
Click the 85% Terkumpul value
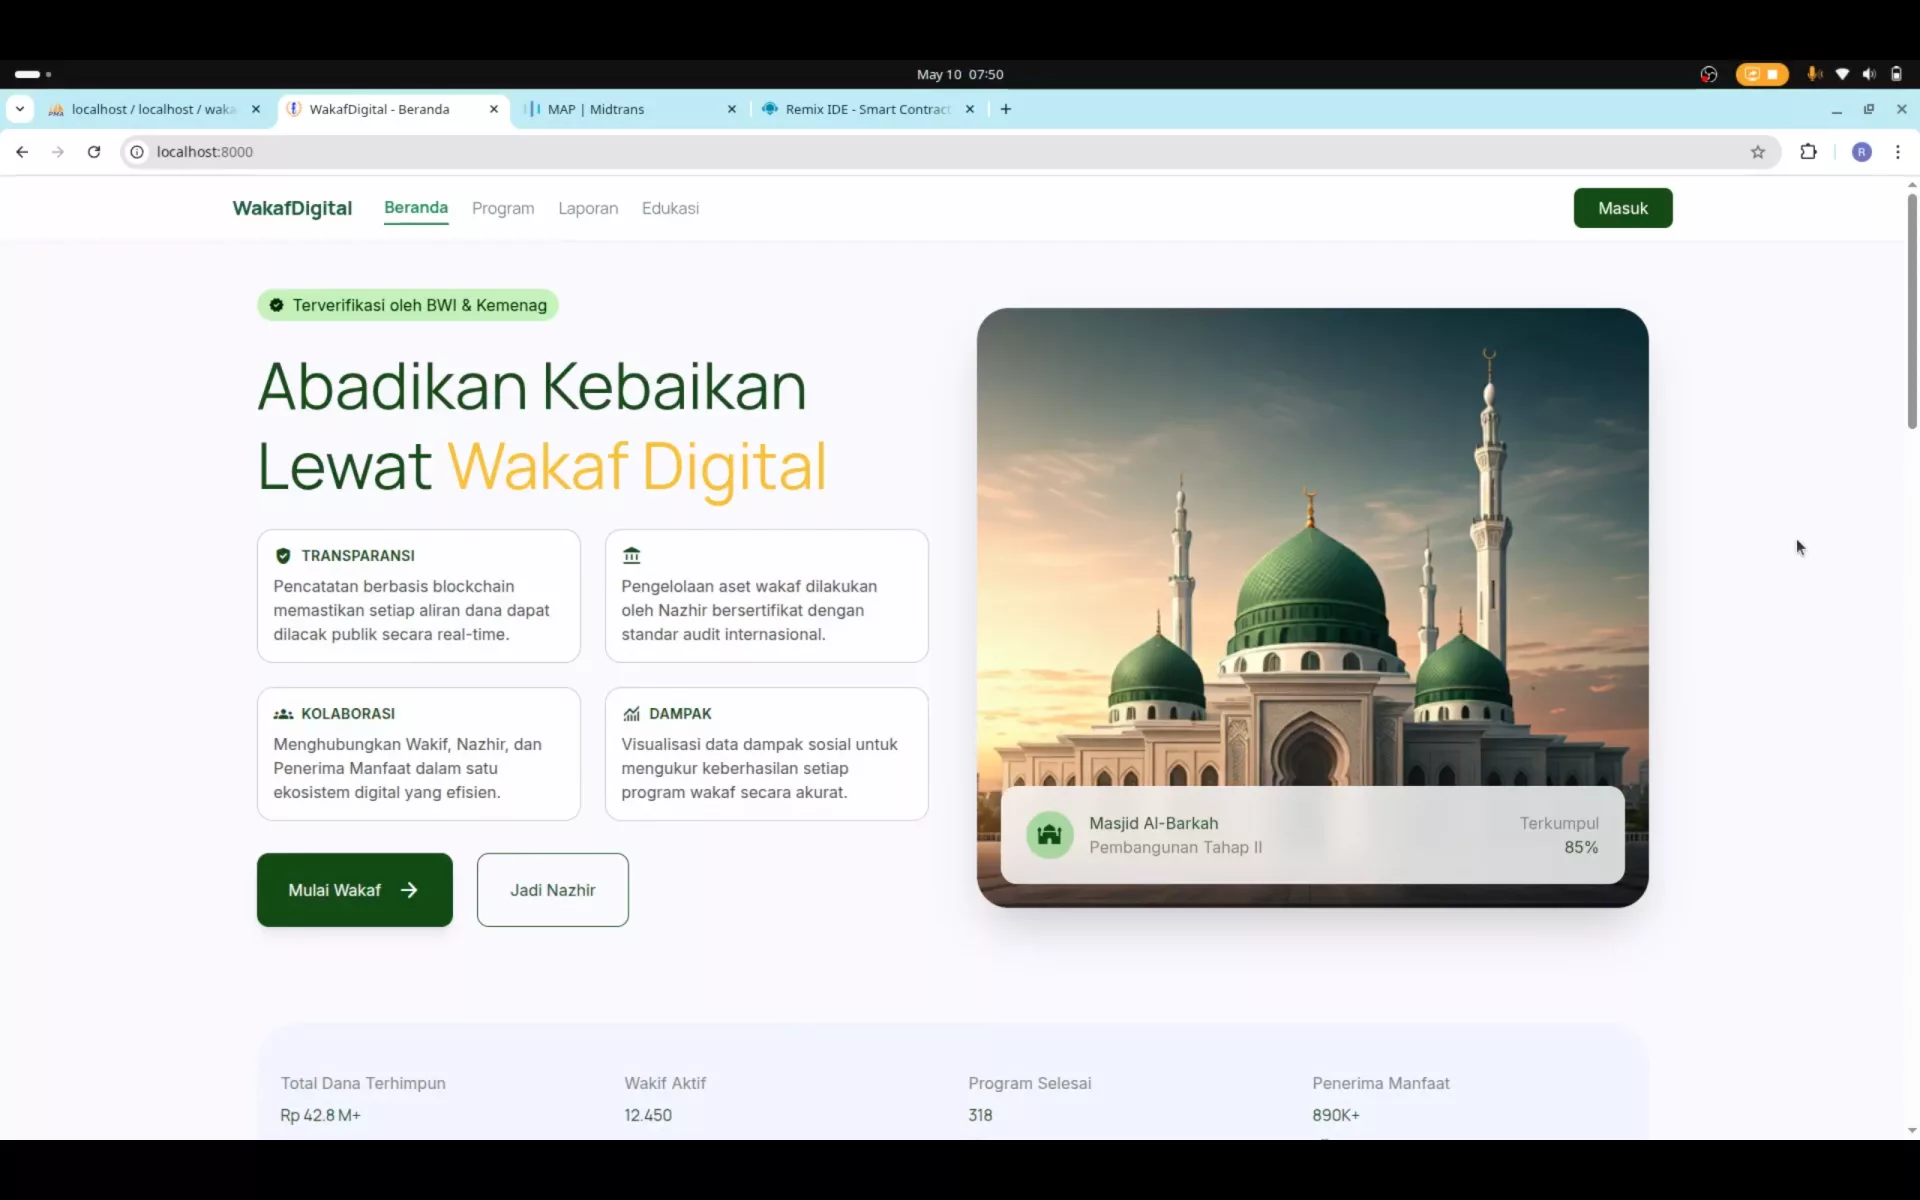(x=1581, y=847)
